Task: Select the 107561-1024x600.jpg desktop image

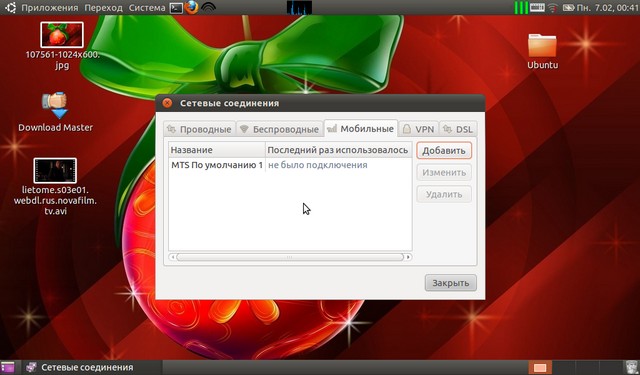Action: 62,46
